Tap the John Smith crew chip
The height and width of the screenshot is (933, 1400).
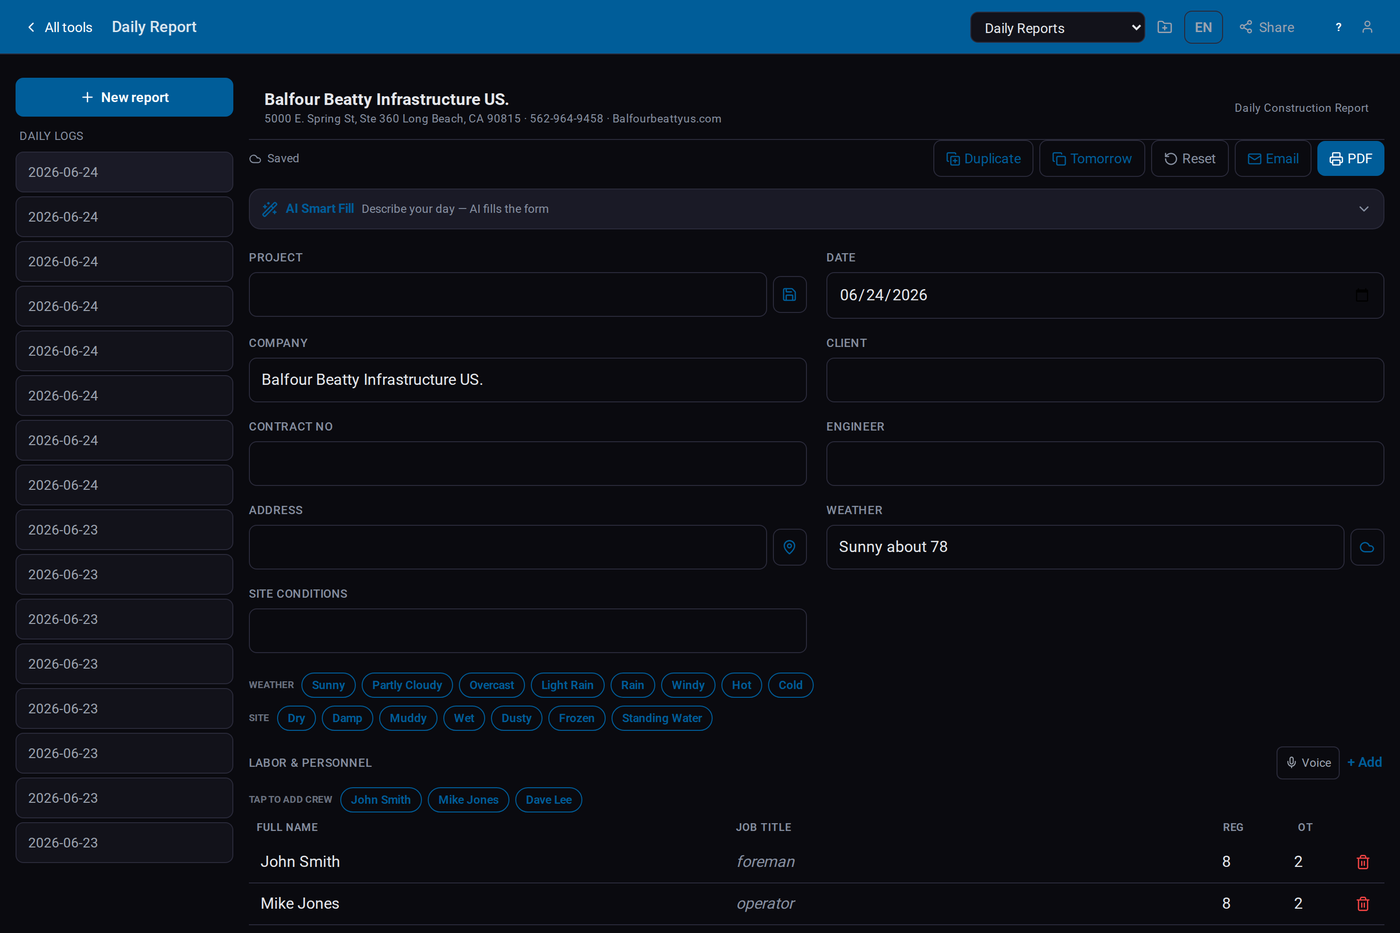[x=381, y=800]
